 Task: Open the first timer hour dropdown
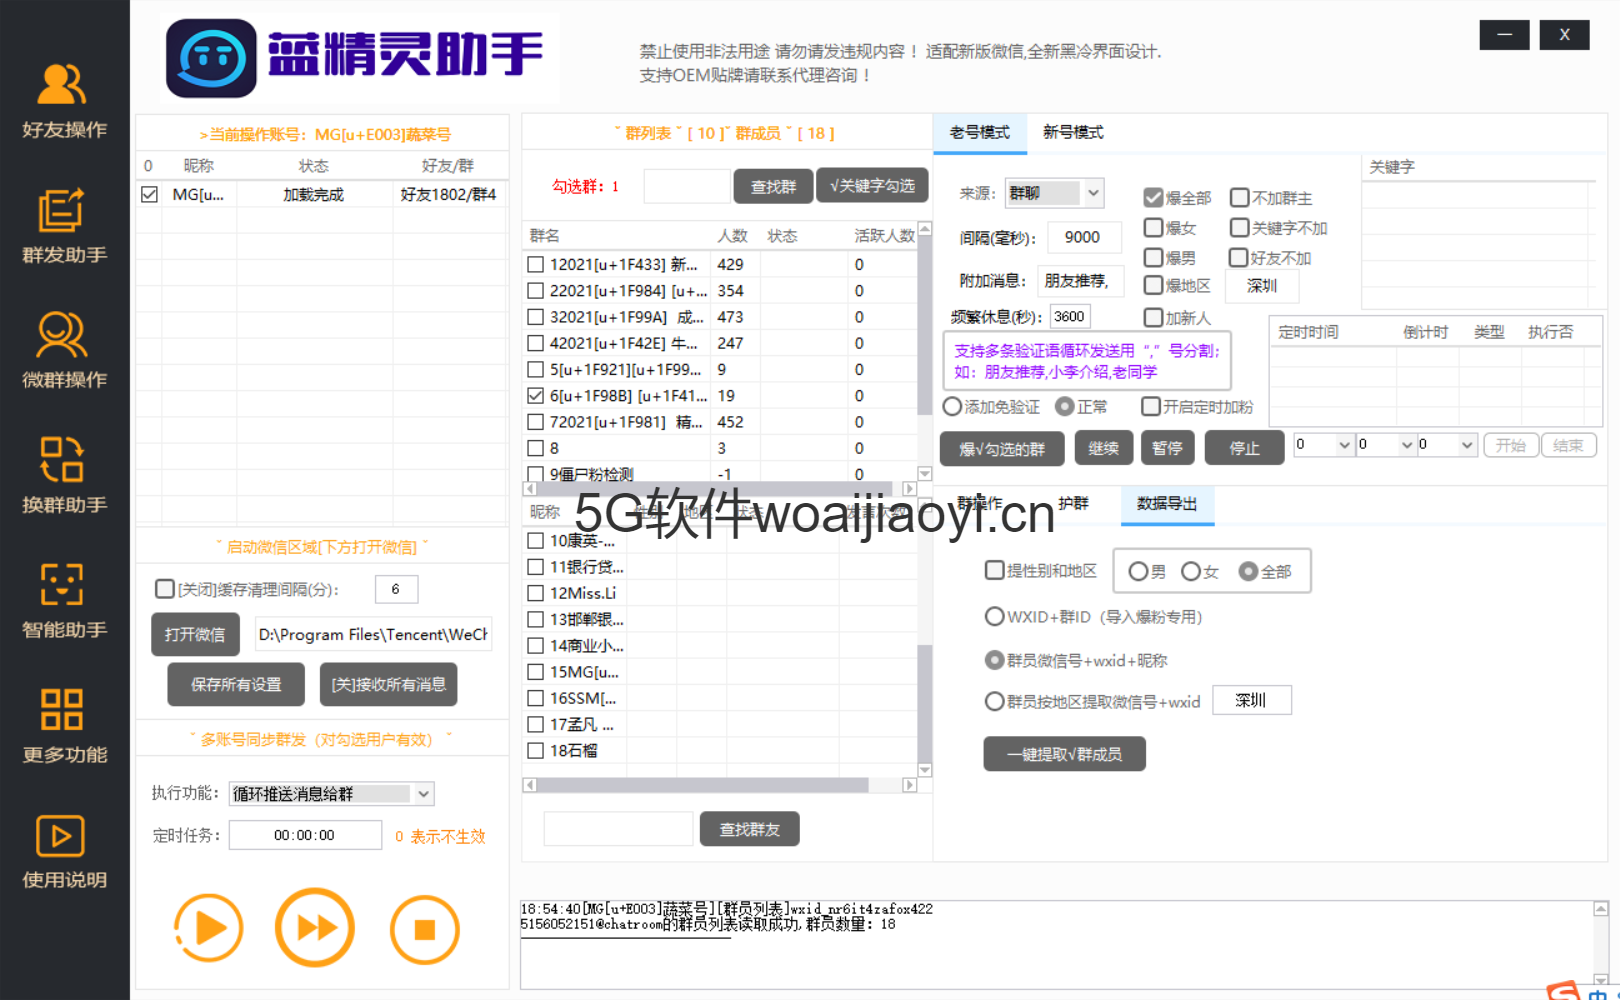[x=1323, y=445]
